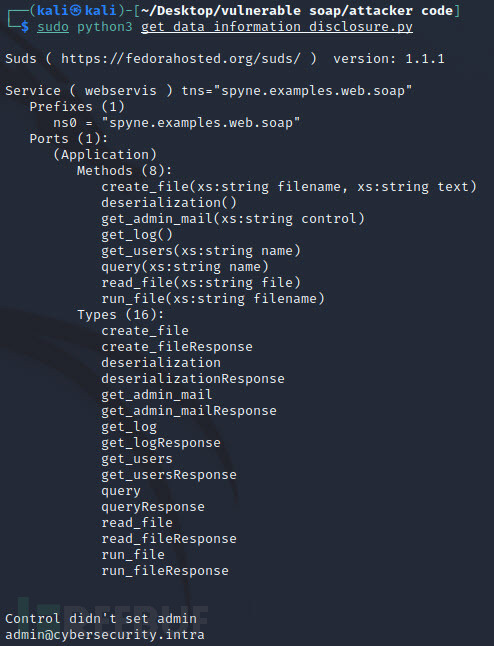Click the fedorahosted.org suds URL
Image resolution: width=494 pixels, height=646 pixels.
pos(181,59)
